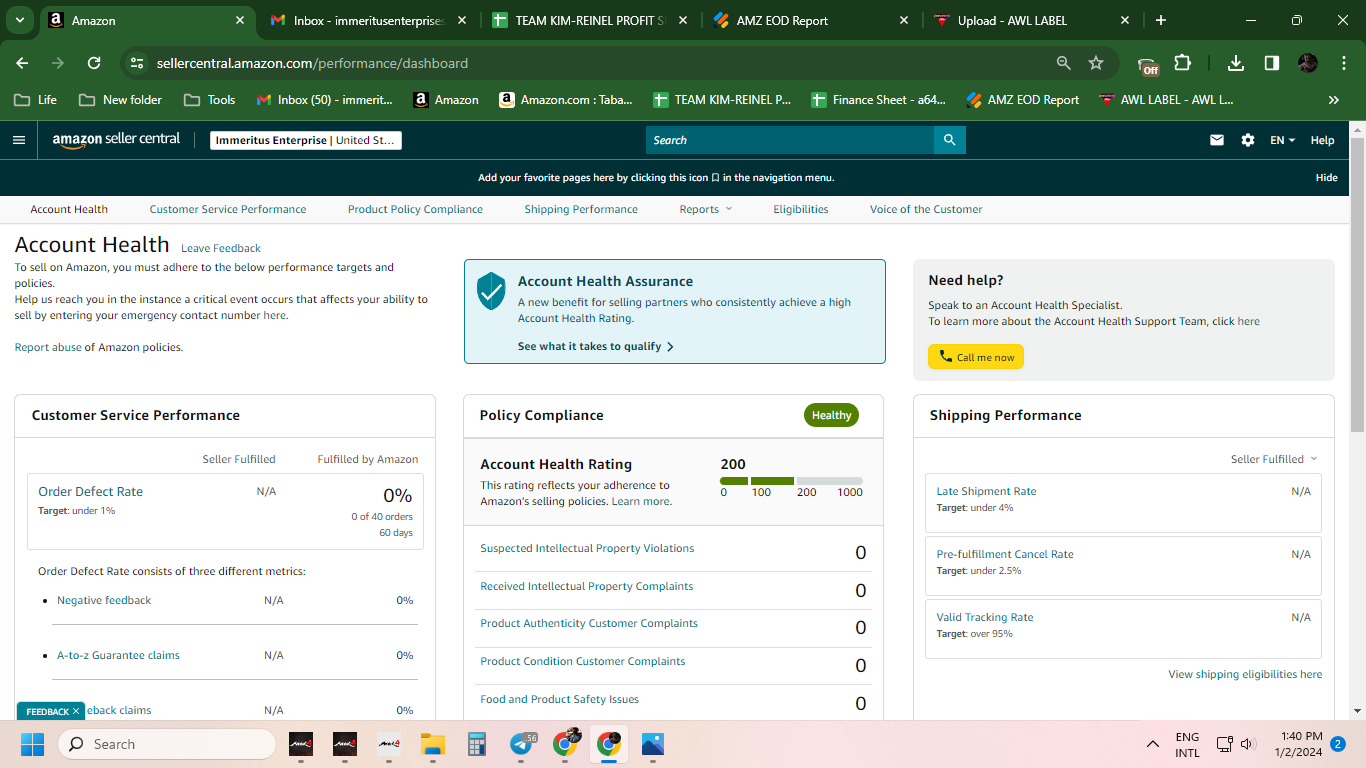The height and width of the screenshot is (768, 1366).
Task: Click the Help link in the header
Action: (x=1322, y=140)
